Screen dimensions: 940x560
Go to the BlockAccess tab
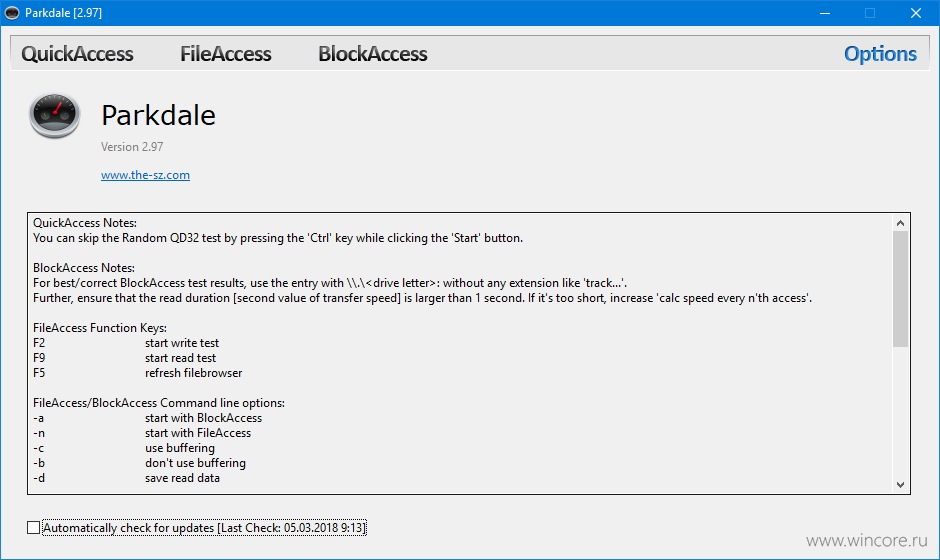point(373,54)
